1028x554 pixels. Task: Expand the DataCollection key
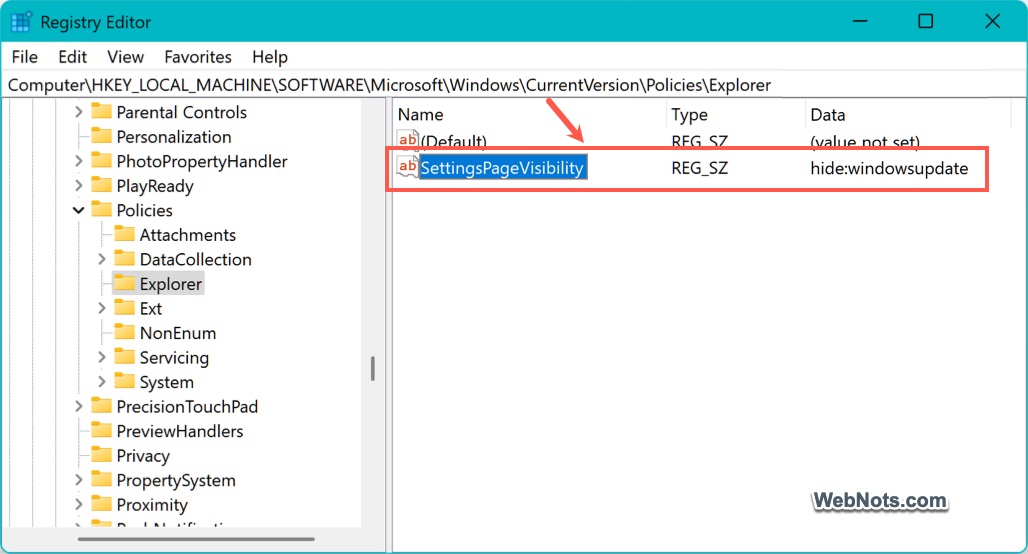102,259
